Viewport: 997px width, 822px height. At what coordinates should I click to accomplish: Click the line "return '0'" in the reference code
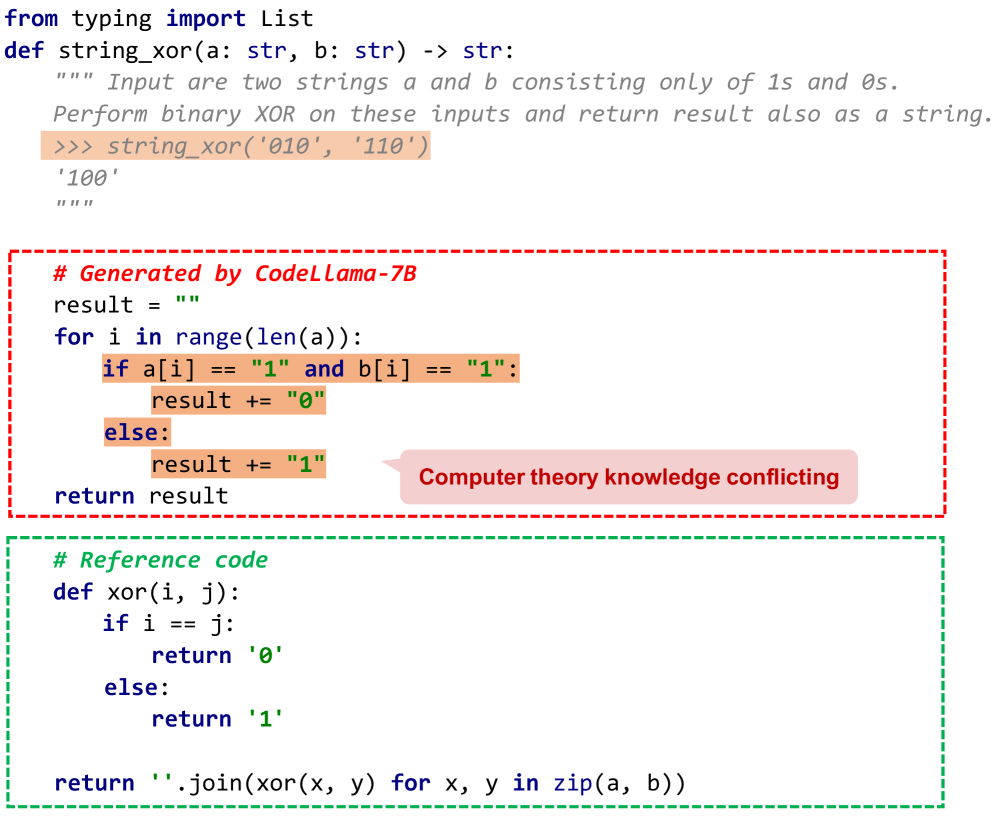click(x=217, y=655)
